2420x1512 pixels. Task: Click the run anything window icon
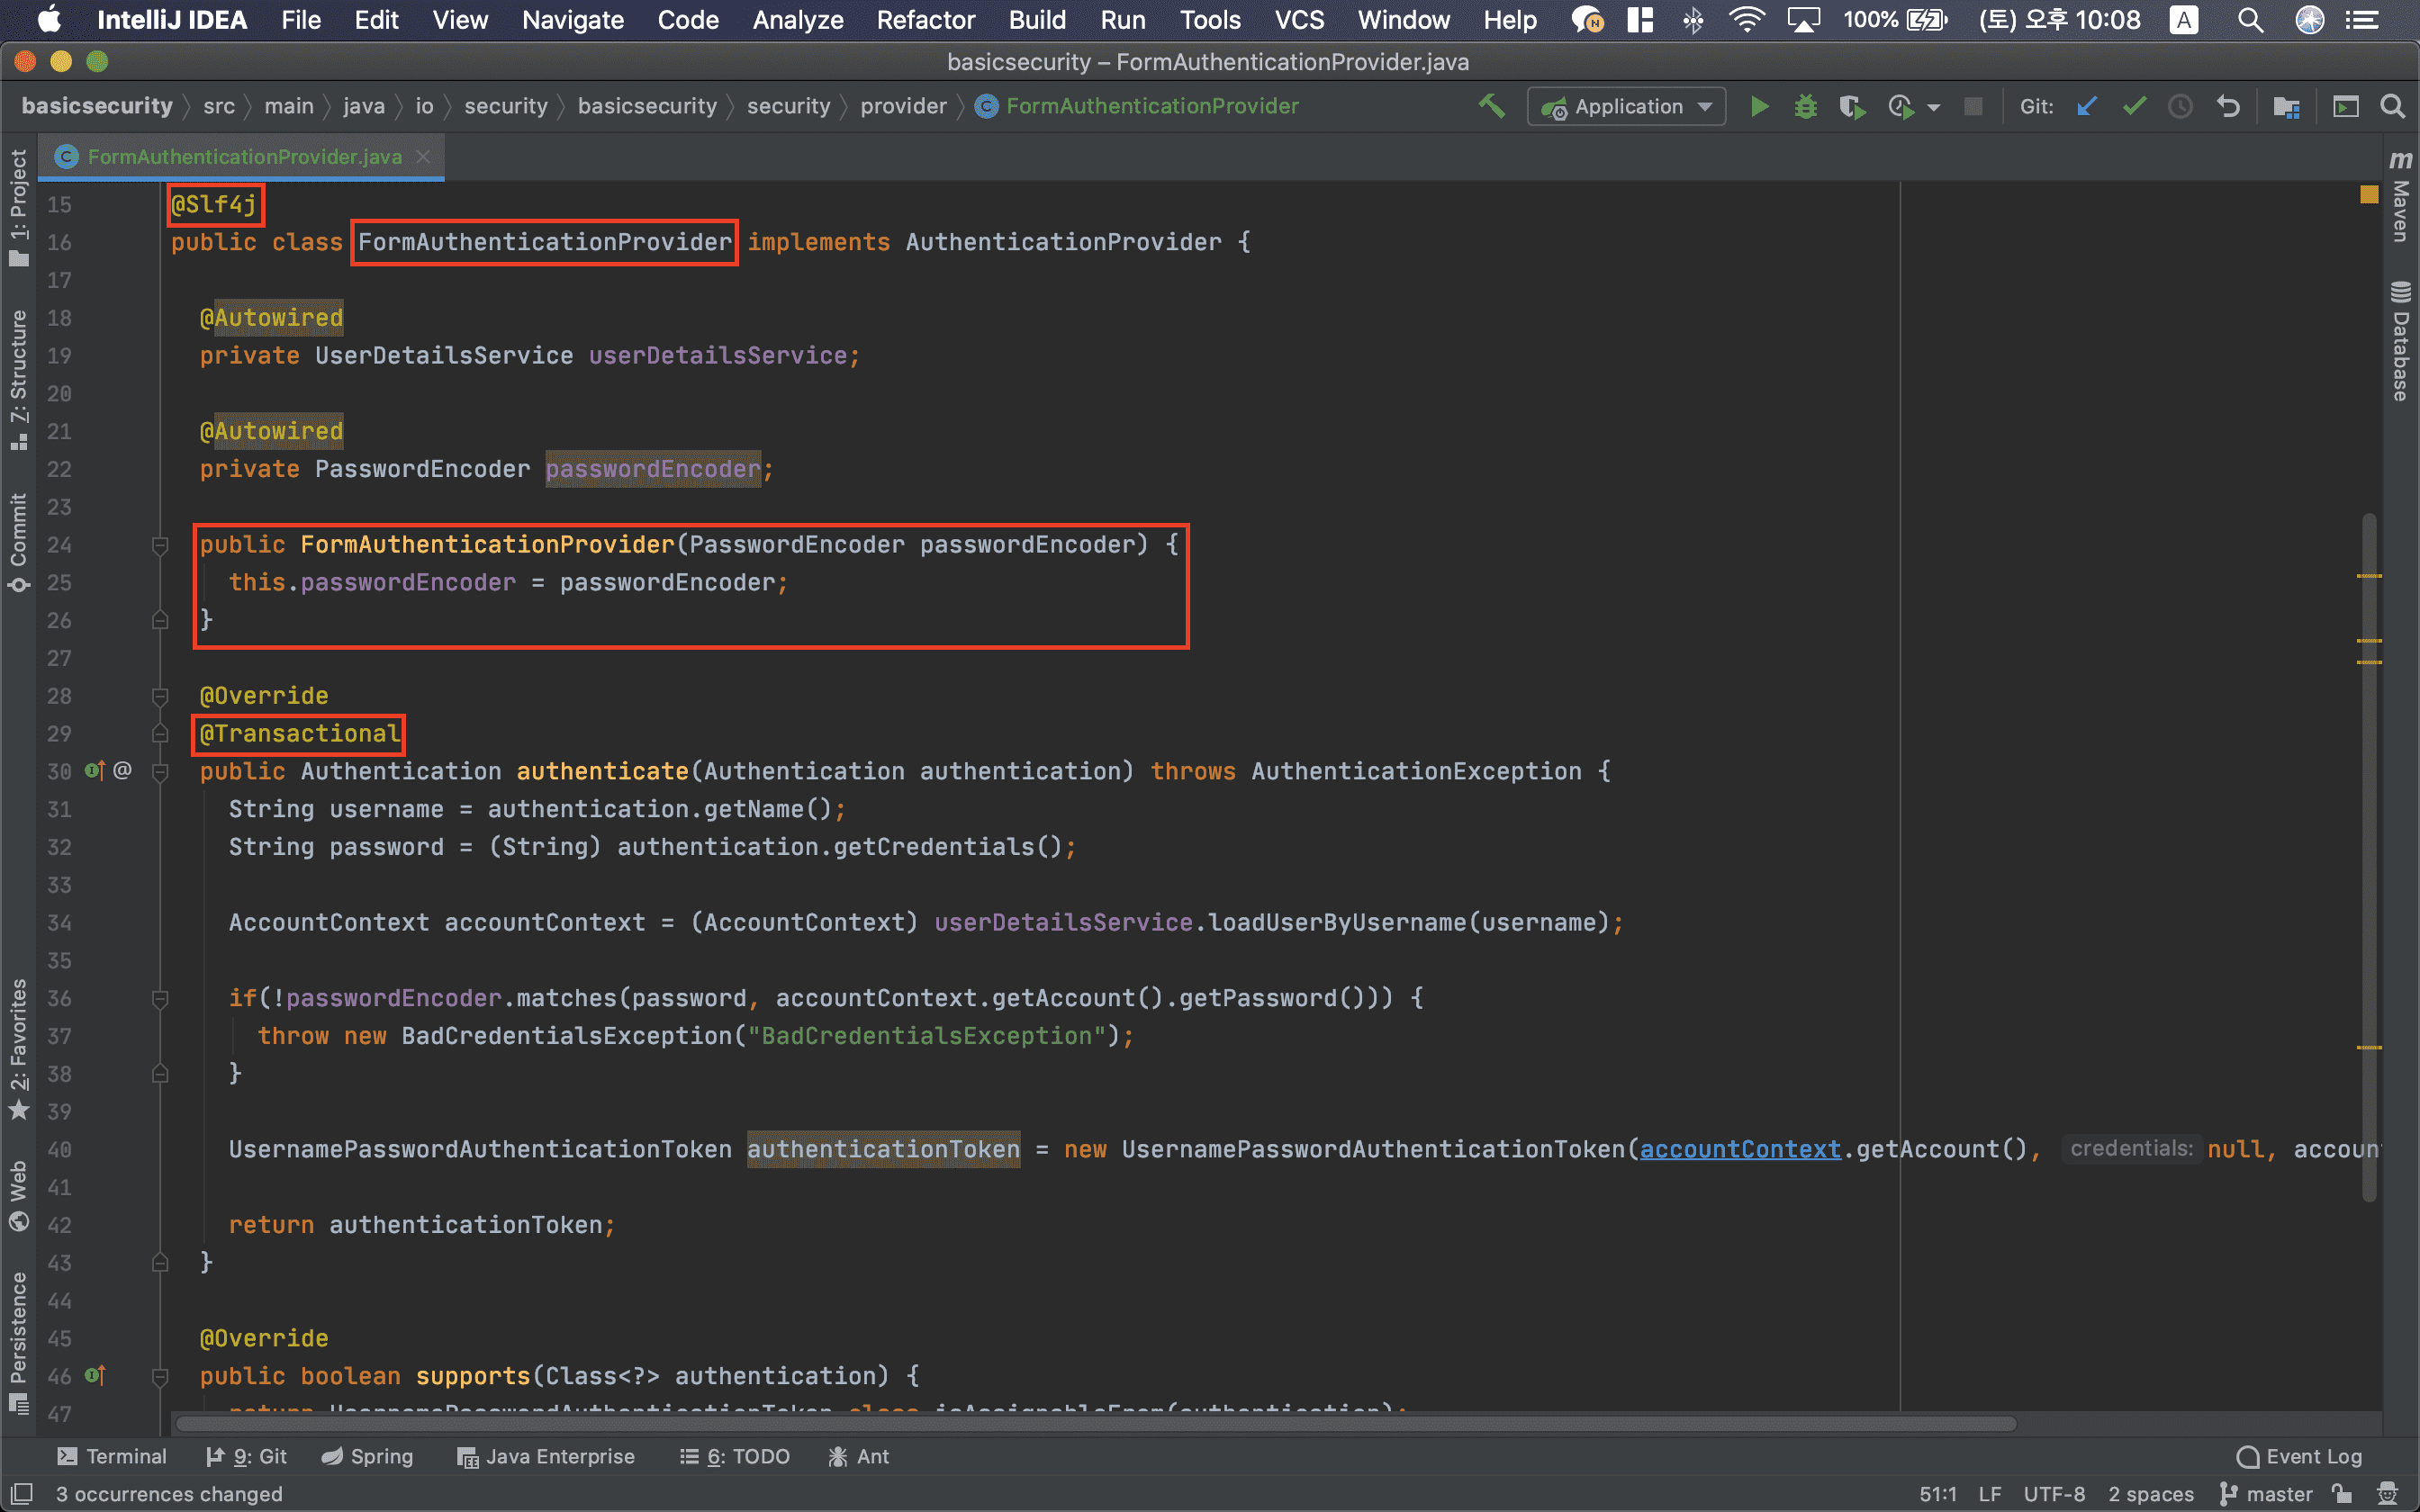[2345, 106]
